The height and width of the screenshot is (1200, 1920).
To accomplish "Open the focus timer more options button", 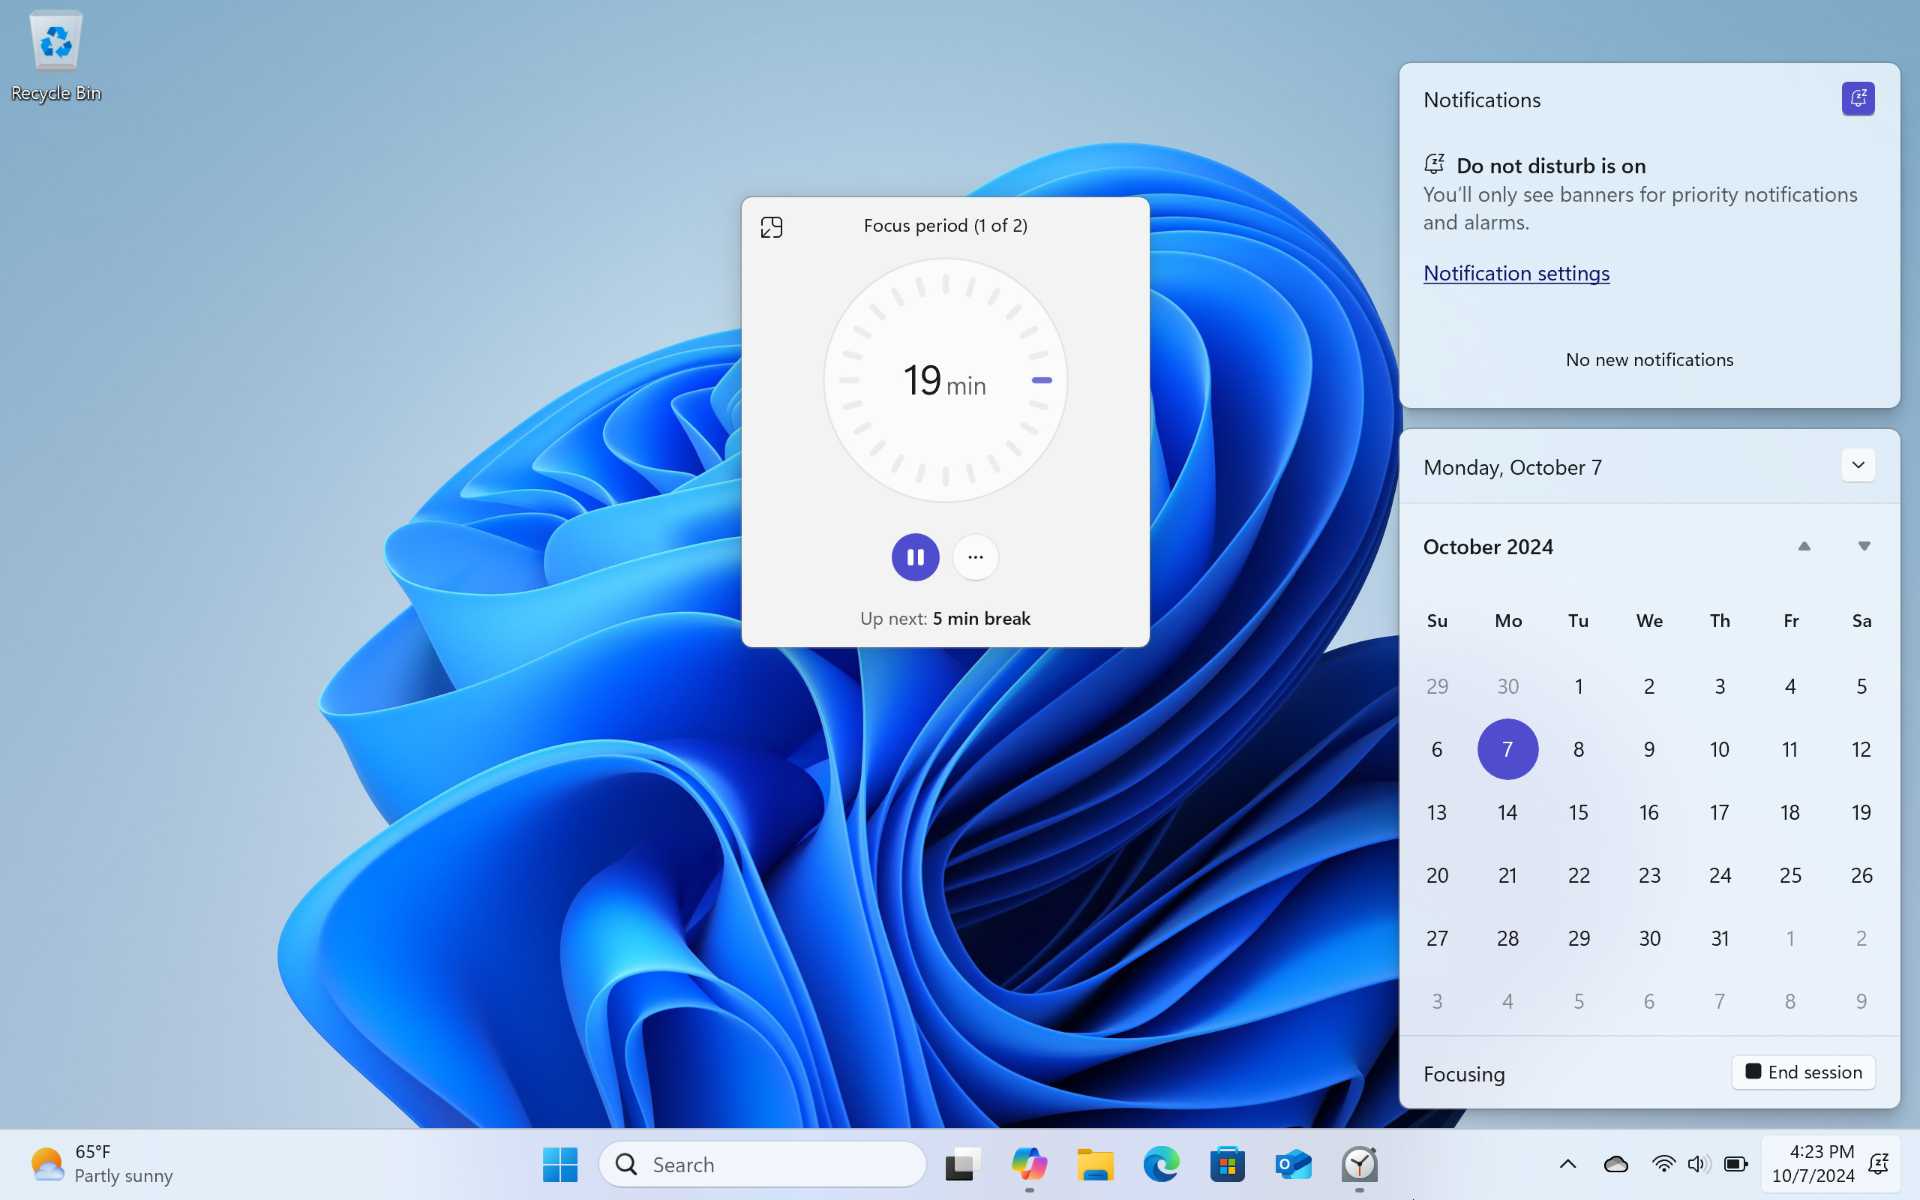I will [x=975, y=557].
